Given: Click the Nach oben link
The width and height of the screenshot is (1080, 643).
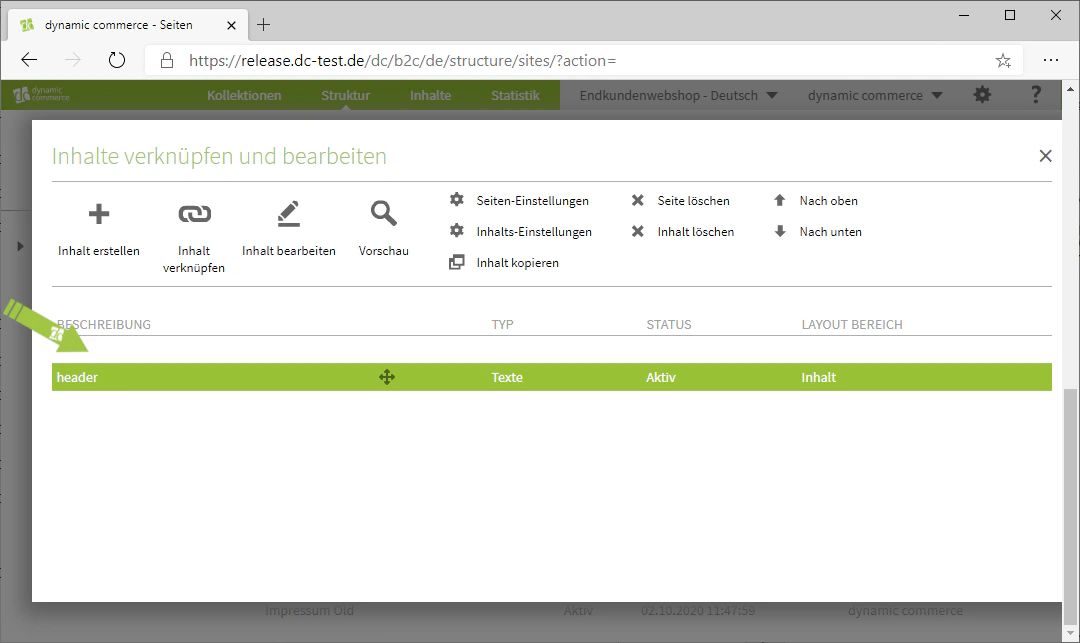Looking at the screenshot, I should [829, 201].
